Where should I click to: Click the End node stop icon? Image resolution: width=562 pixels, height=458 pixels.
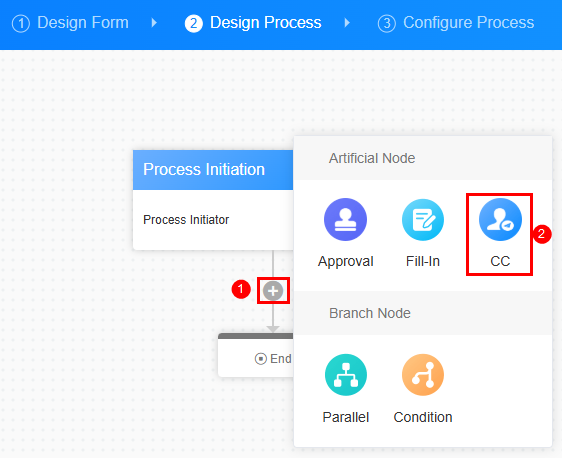click(261, 358)
